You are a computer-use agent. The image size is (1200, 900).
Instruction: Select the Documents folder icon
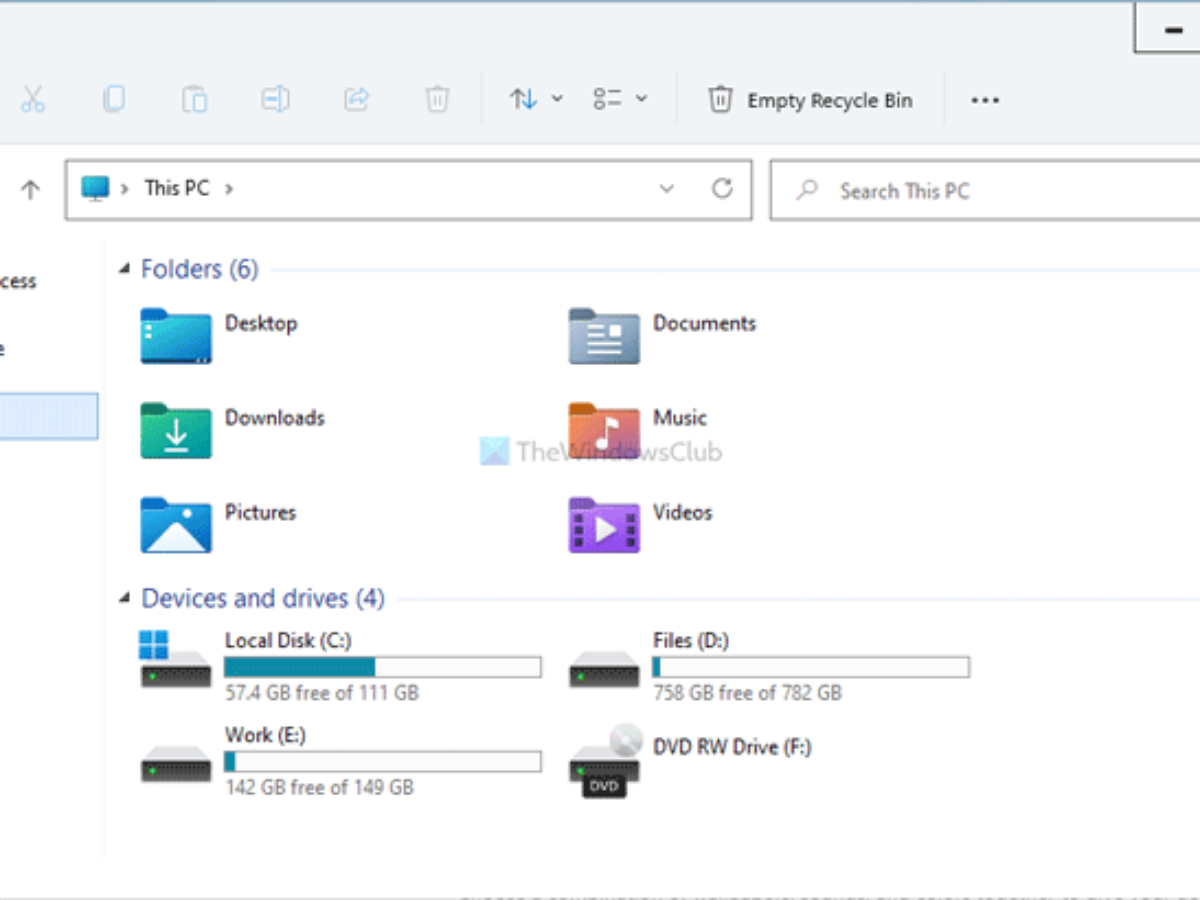[604, 335]
